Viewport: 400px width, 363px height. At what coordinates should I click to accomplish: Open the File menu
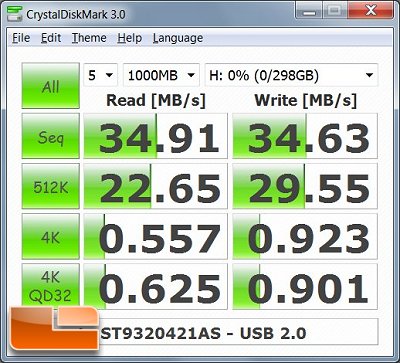coord(21,38)
